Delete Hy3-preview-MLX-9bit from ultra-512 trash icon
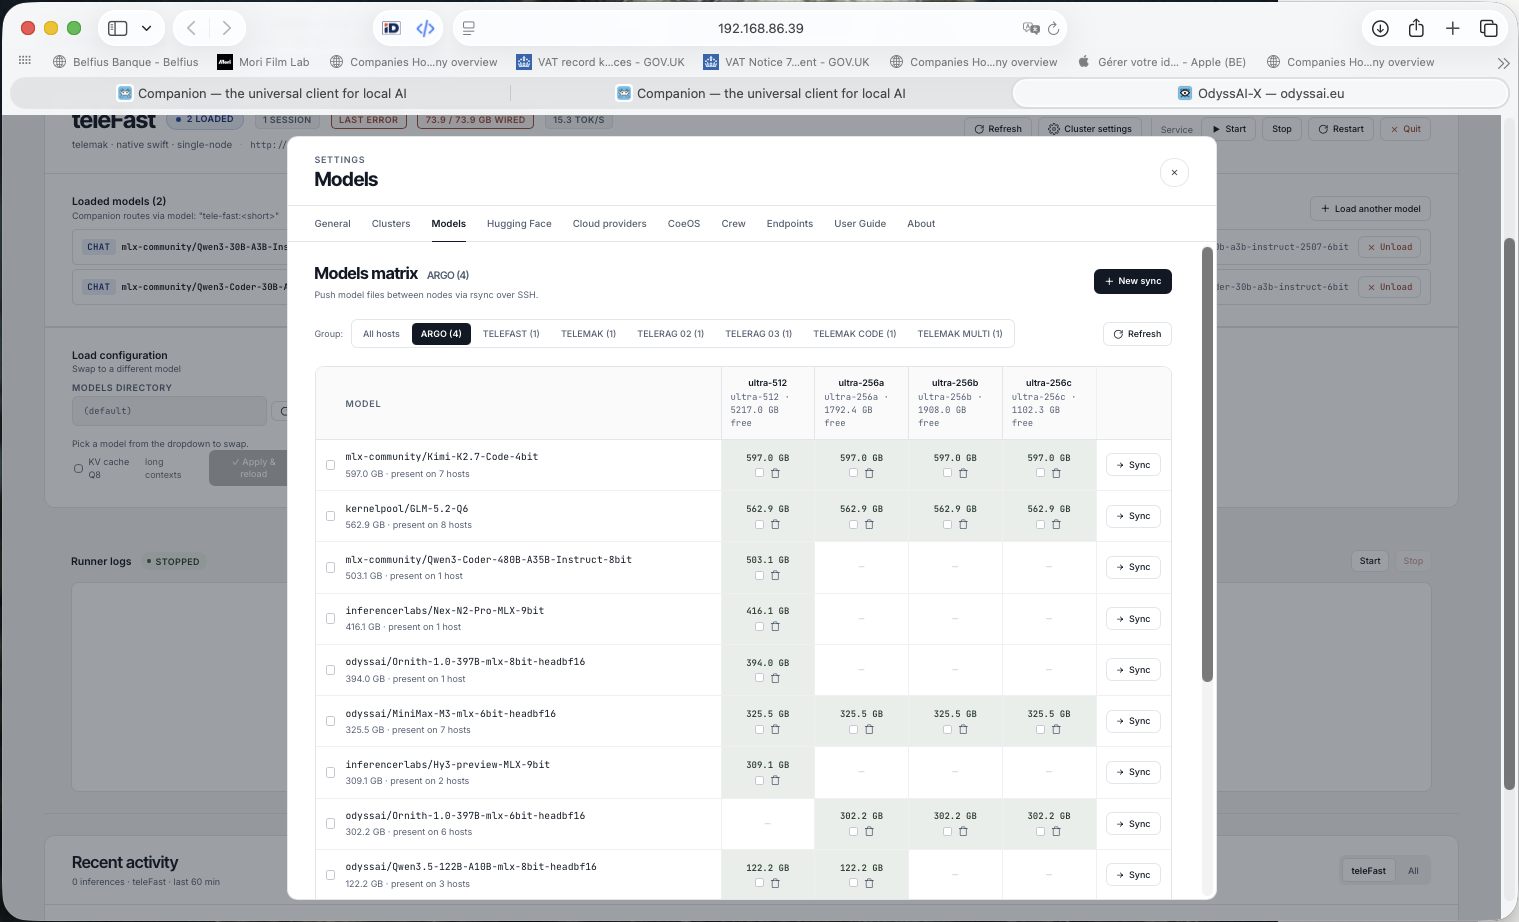The height and width of the screenshot is (922, 1519). tap(775, 780)
